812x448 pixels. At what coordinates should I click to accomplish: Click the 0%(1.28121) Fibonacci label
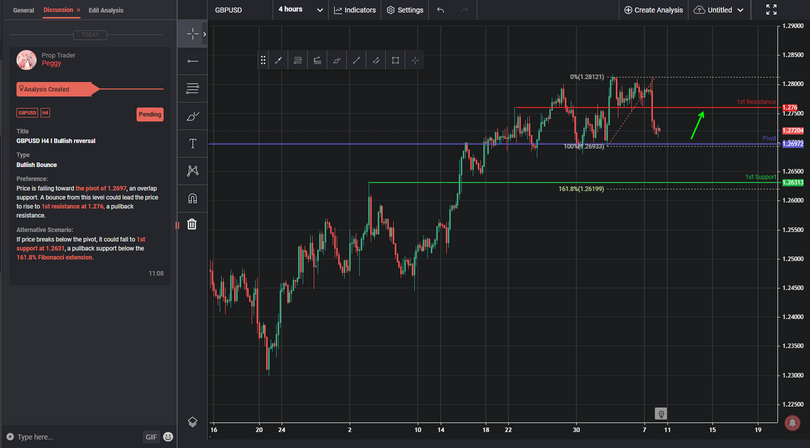click(x=587, y=77)
